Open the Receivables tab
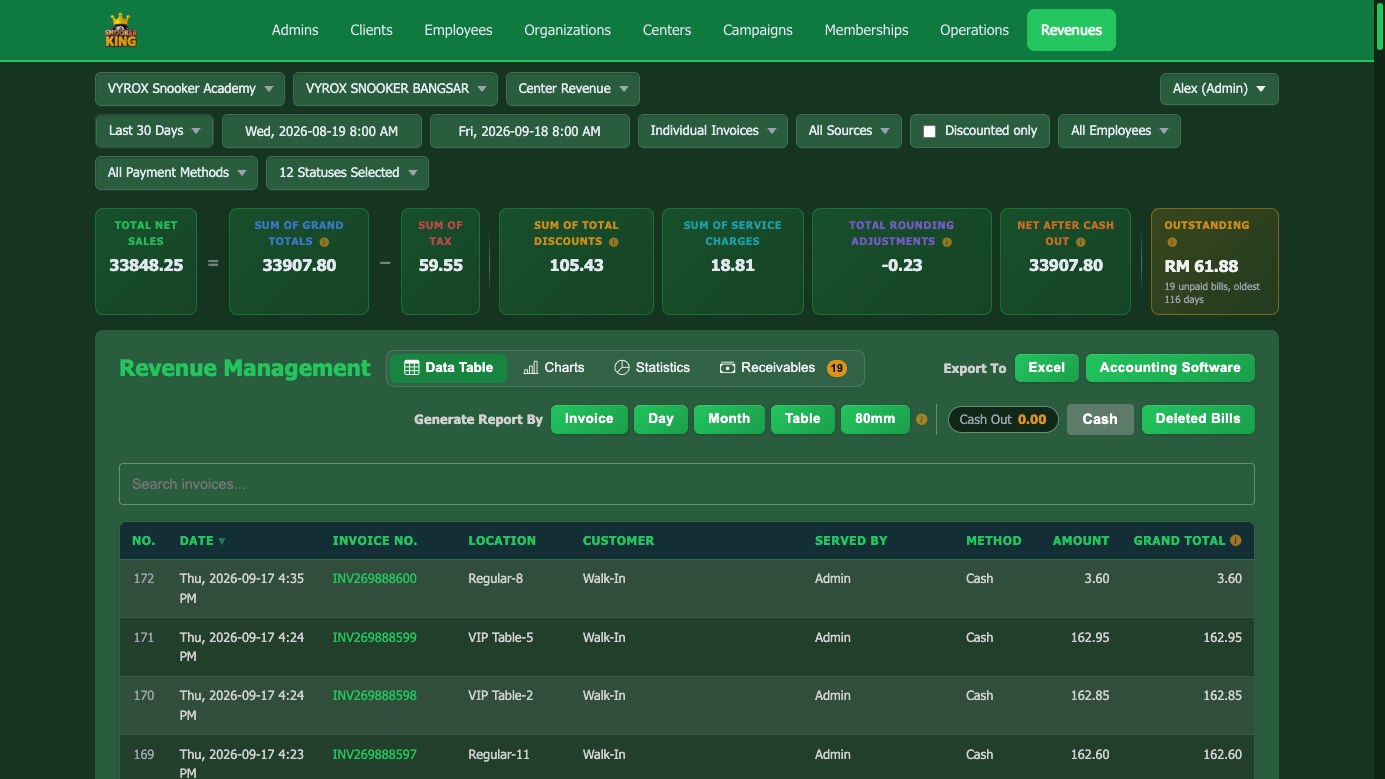This screenshot has height=779, width=1385. click(783, 368)
